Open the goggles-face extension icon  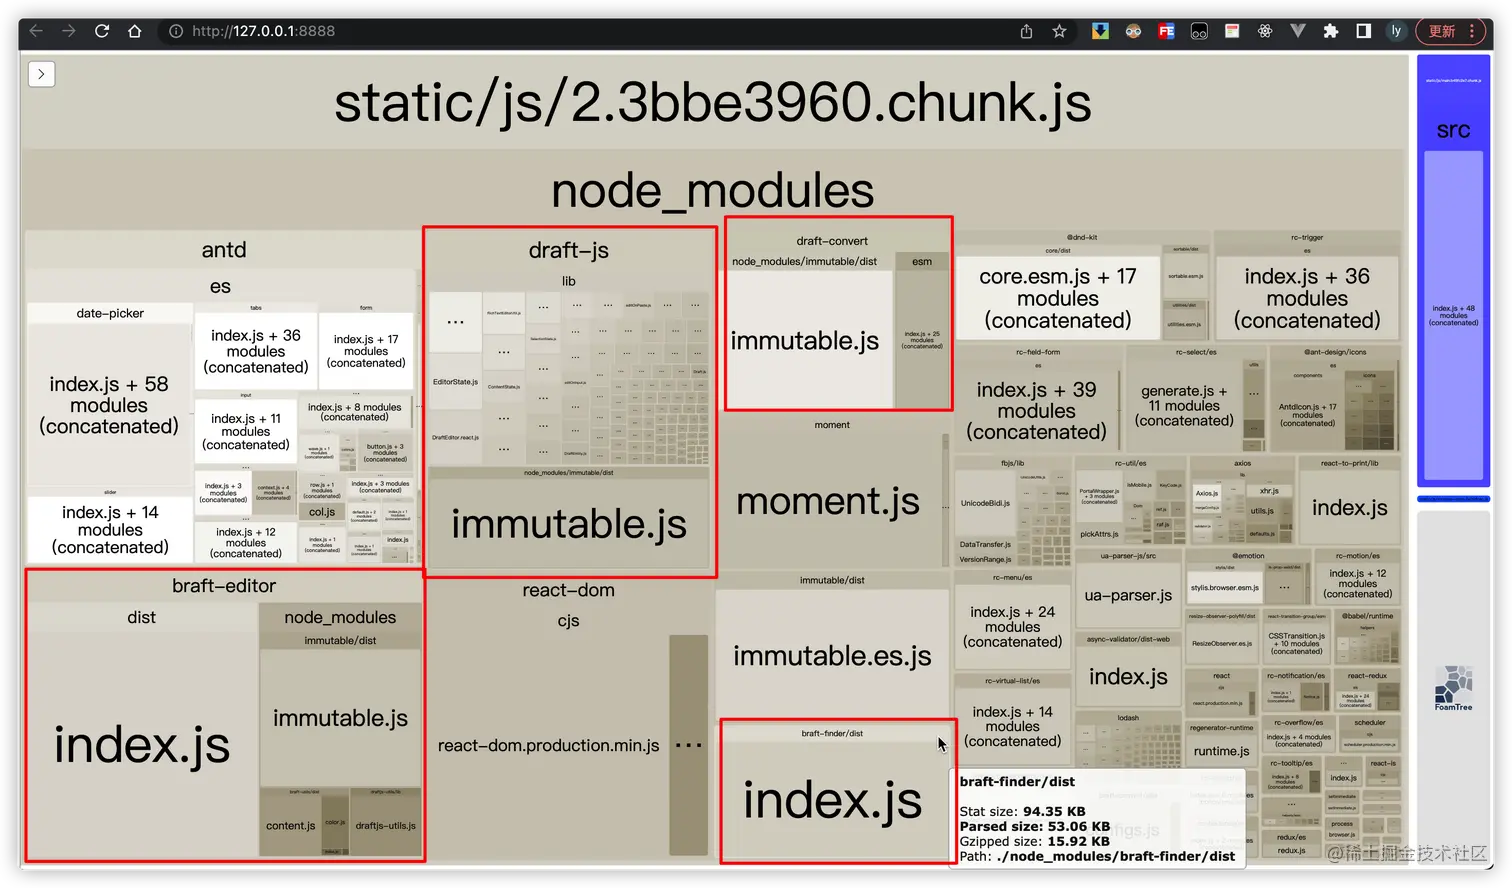(1133, 31)
